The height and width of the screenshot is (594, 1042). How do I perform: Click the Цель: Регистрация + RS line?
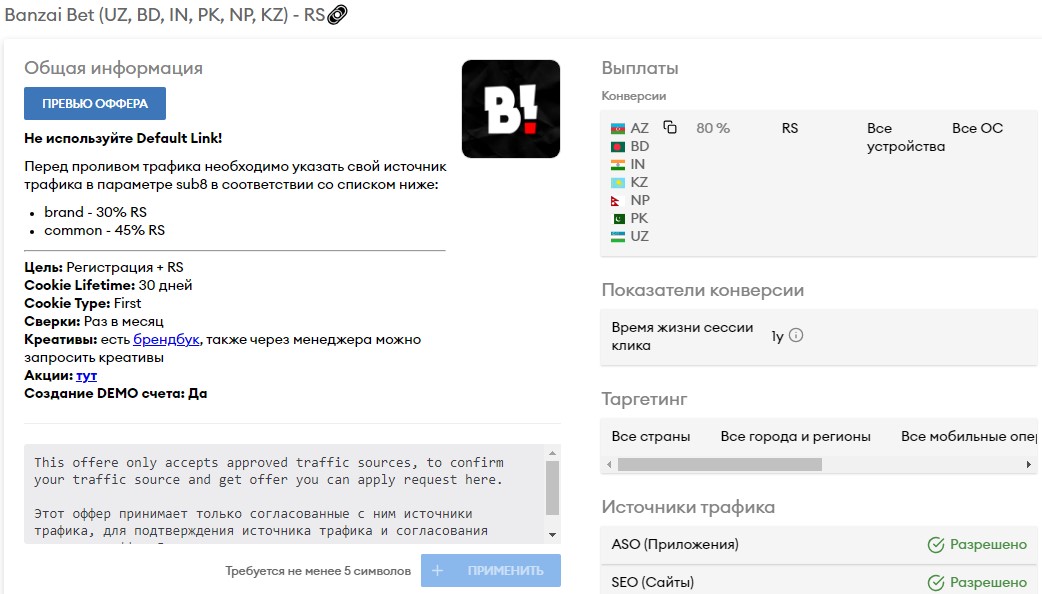click(104, 267)
